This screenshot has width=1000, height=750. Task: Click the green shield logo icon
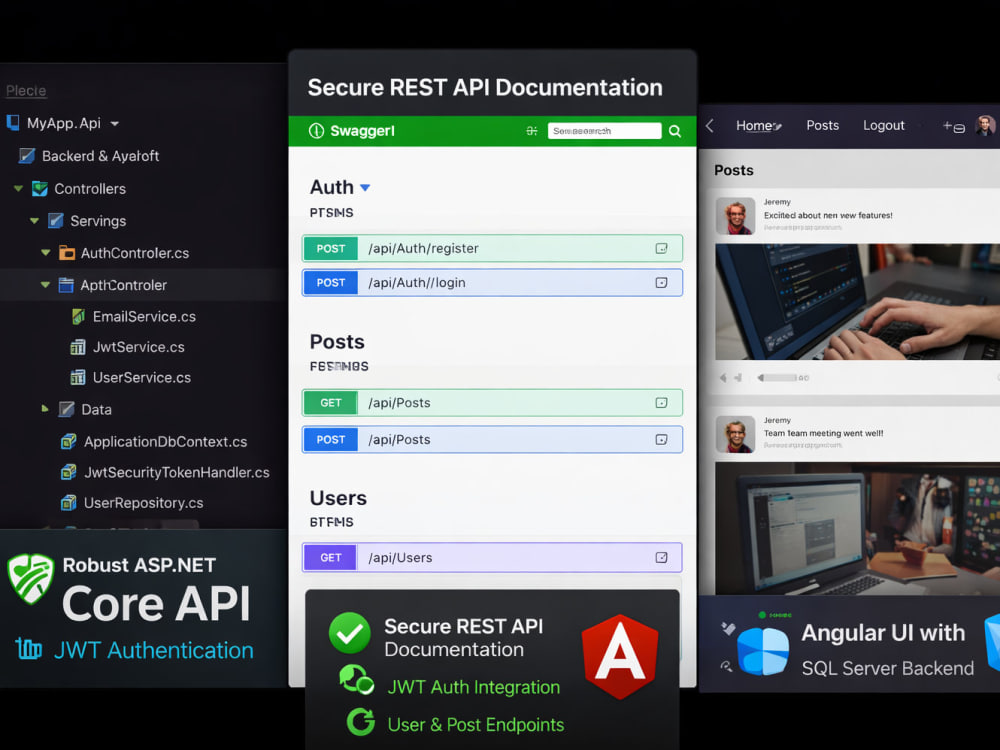point(30,578)
